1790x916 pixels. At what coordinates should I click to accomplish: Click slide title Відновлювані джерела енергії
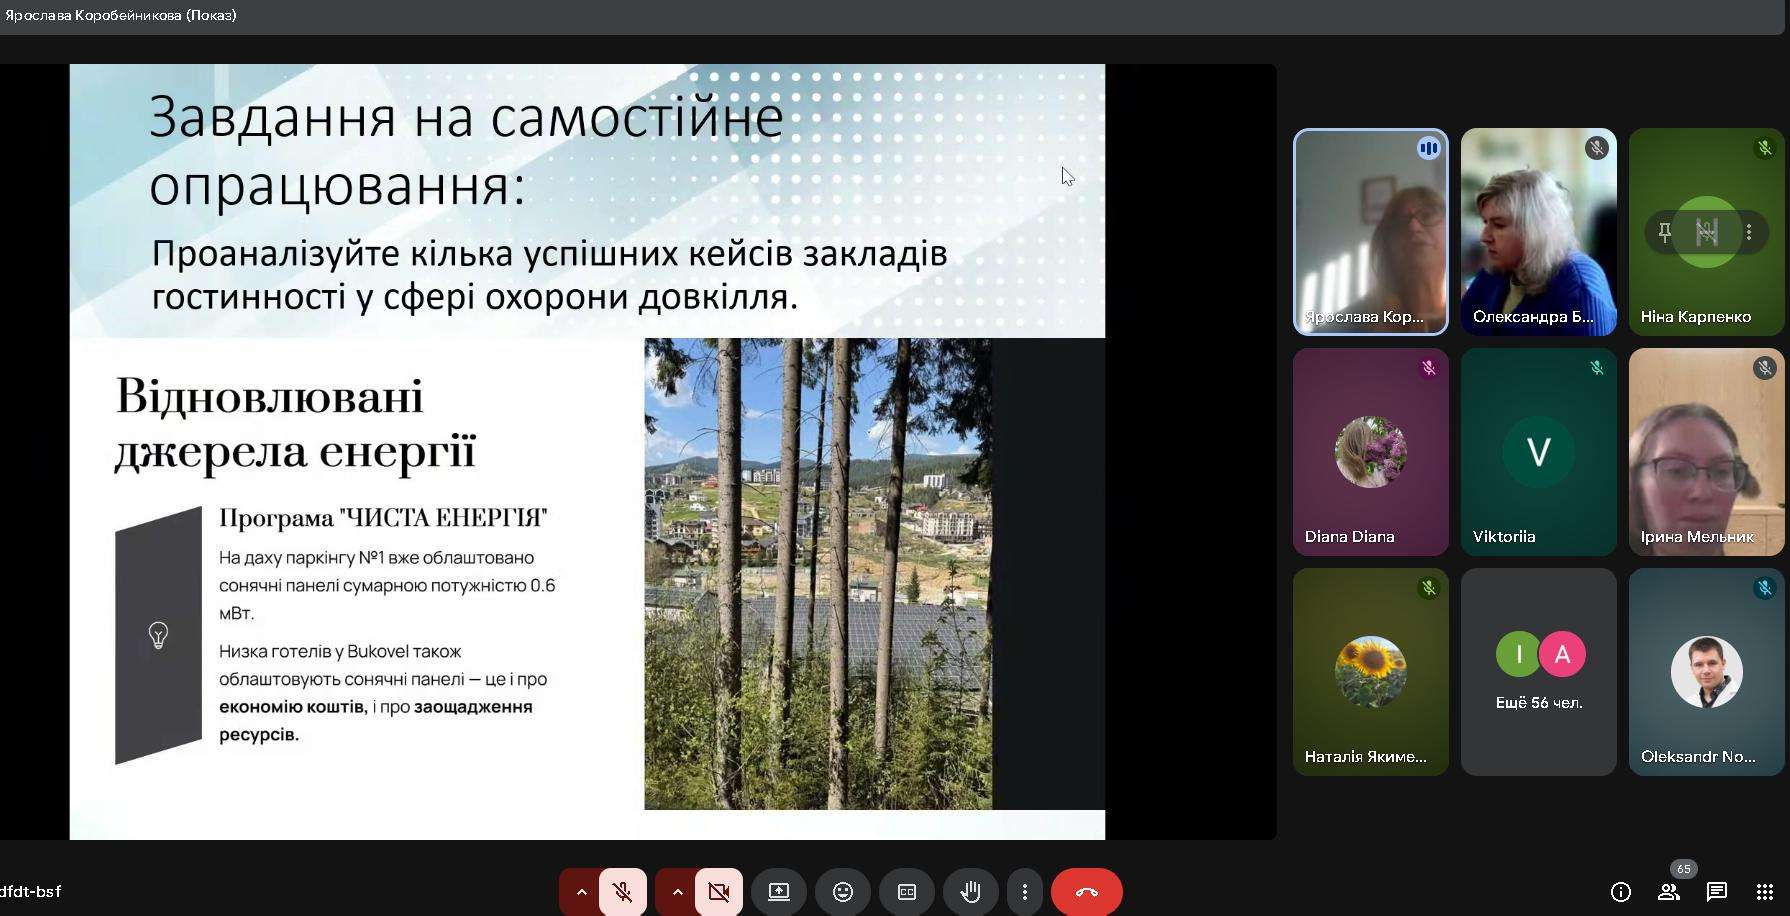[295, 423]
